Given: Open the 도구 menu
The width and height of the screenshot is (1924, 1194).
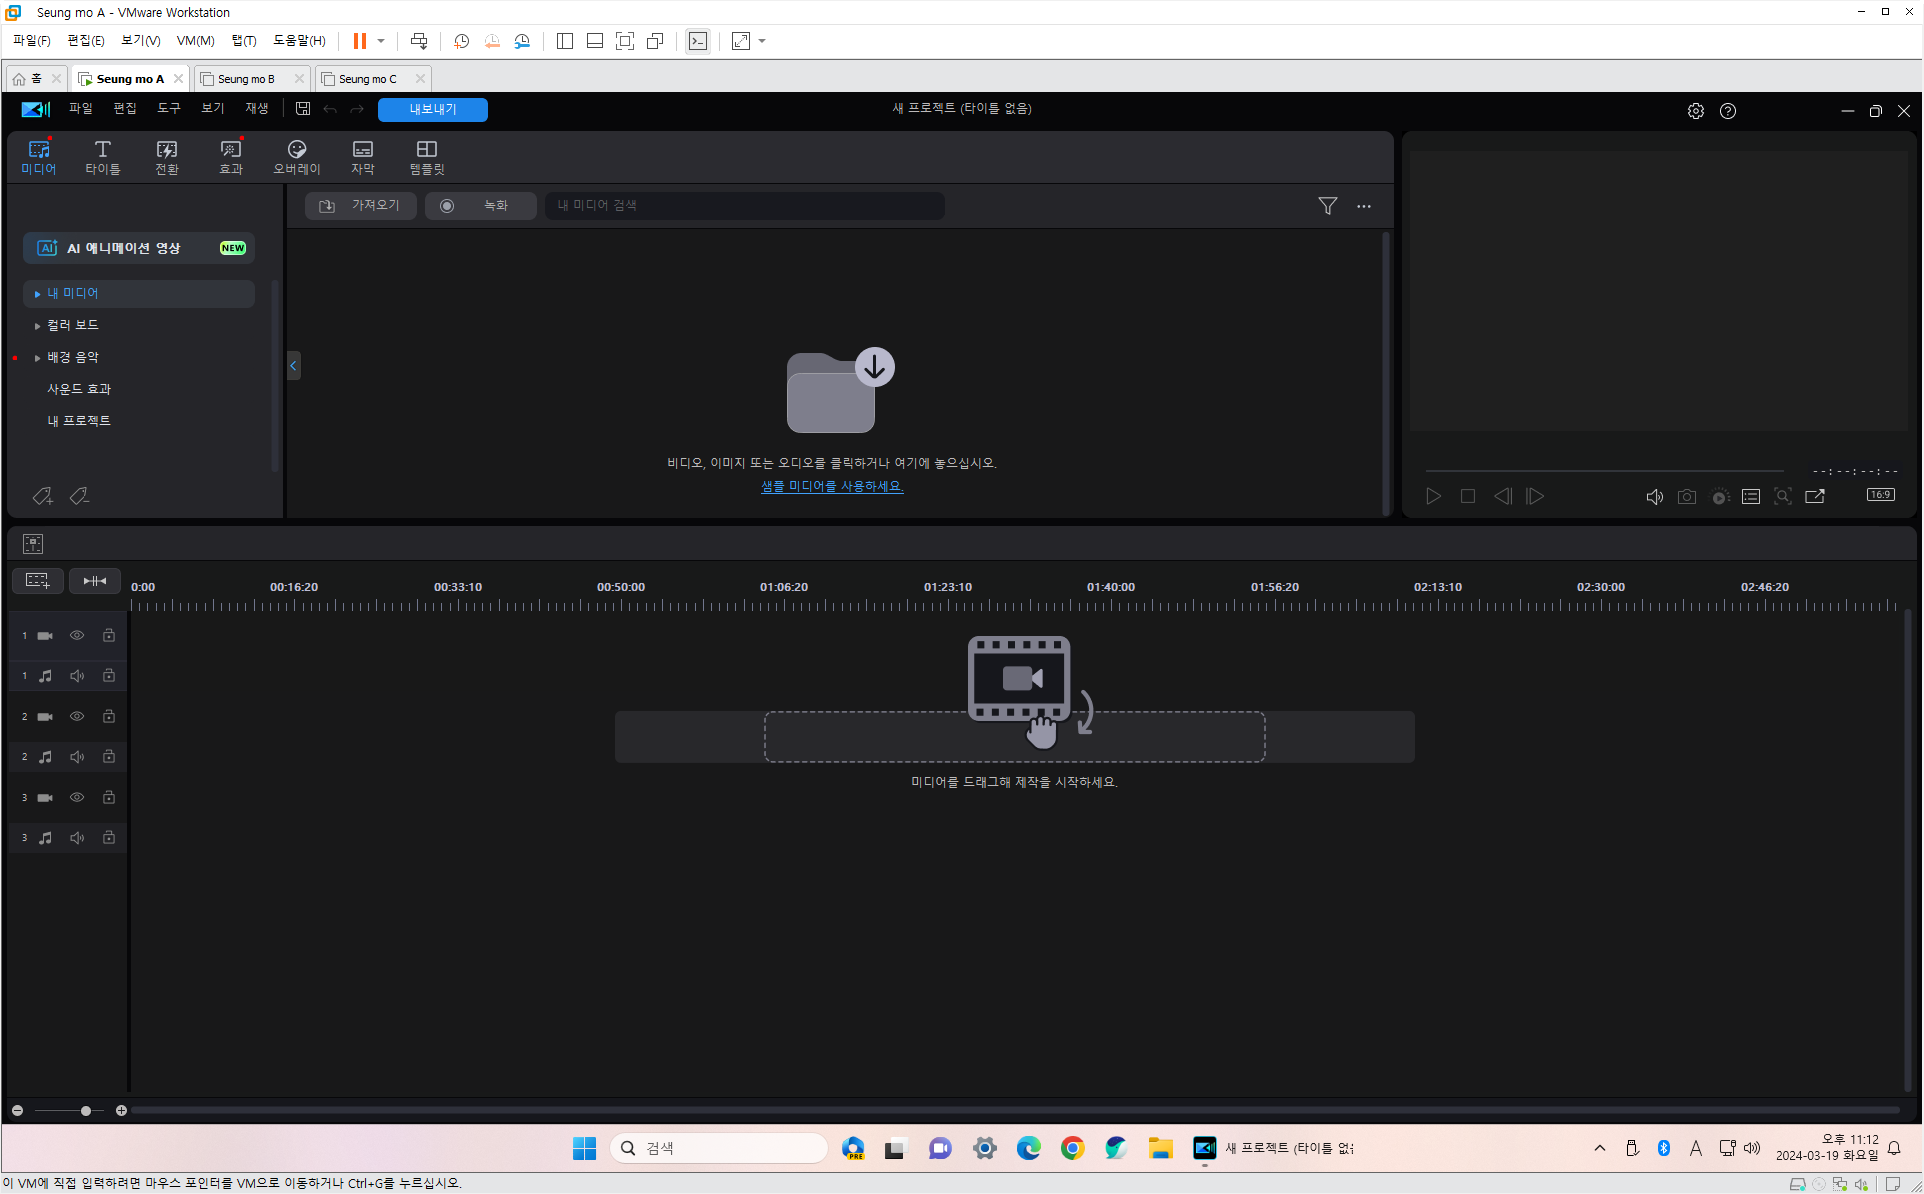Looking at the screenshot, I should [168, 109].
